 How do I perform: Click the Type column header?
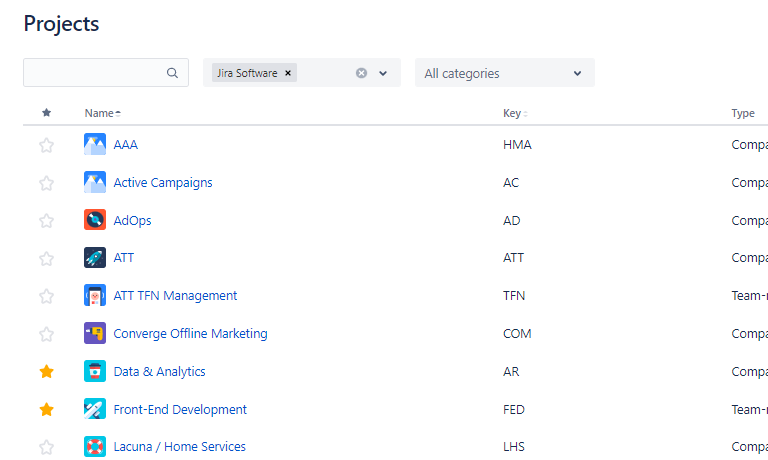point(743,113)
